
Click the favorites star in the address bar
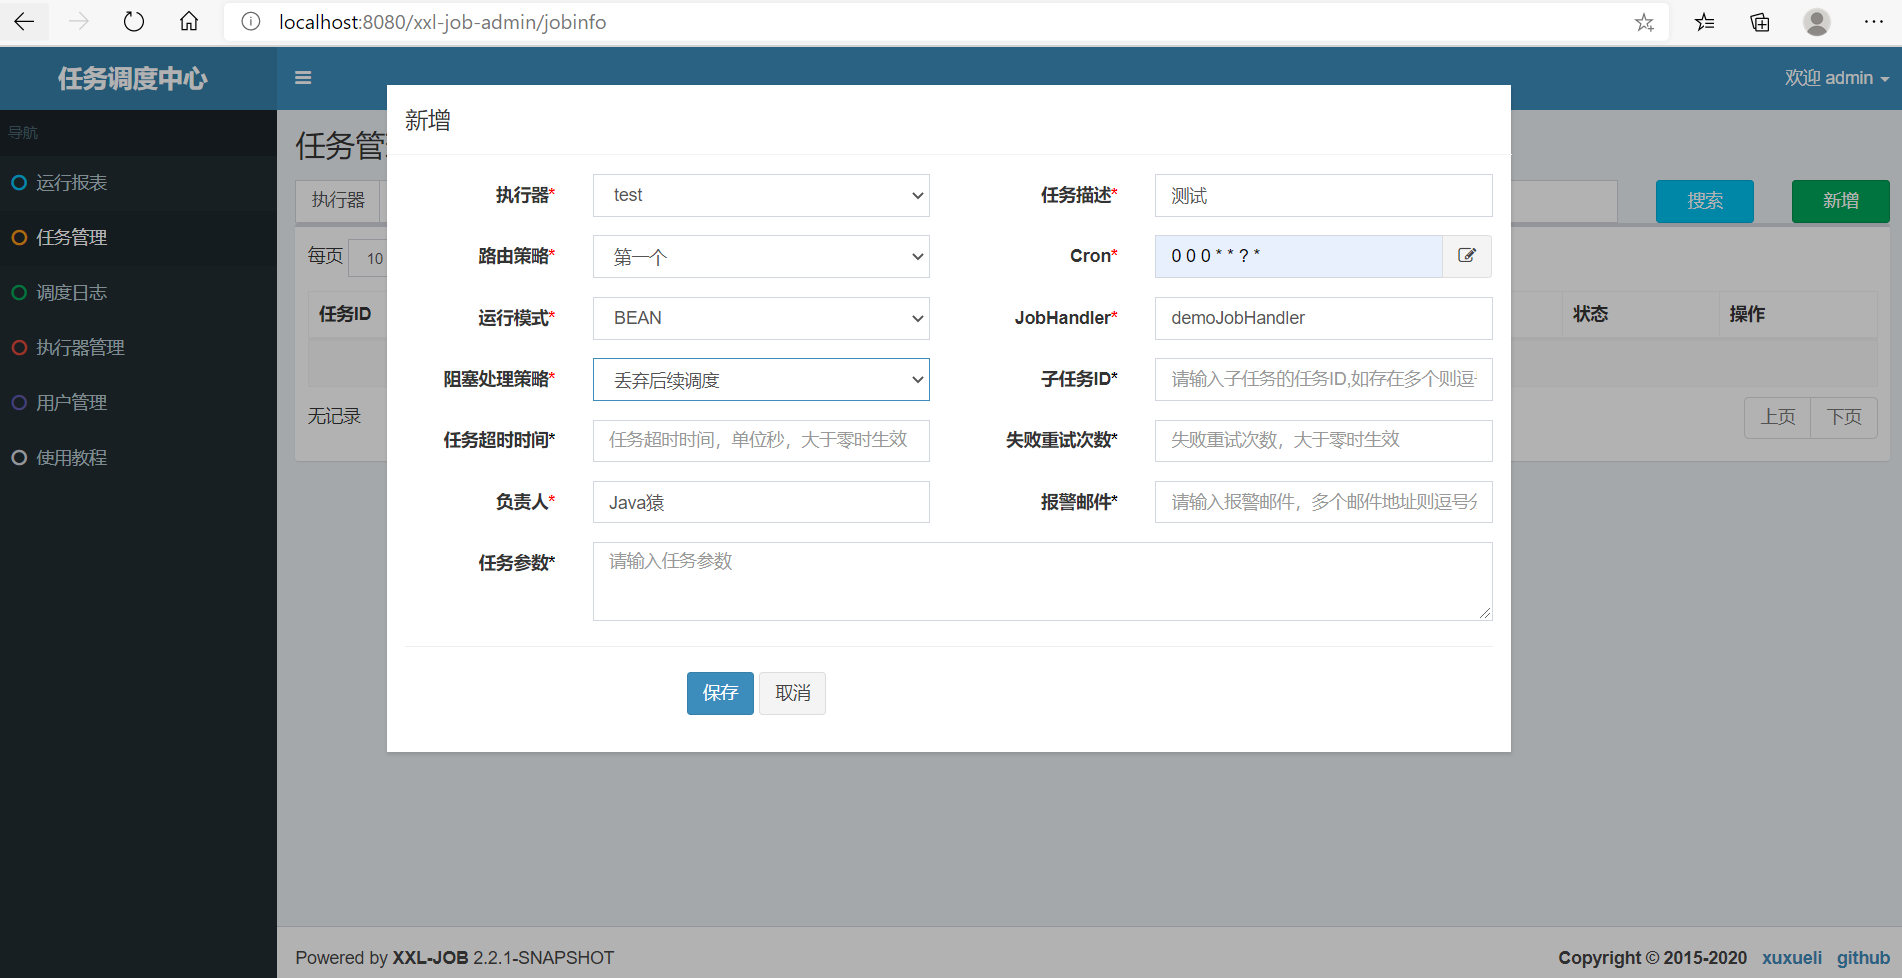[1644, 22]
